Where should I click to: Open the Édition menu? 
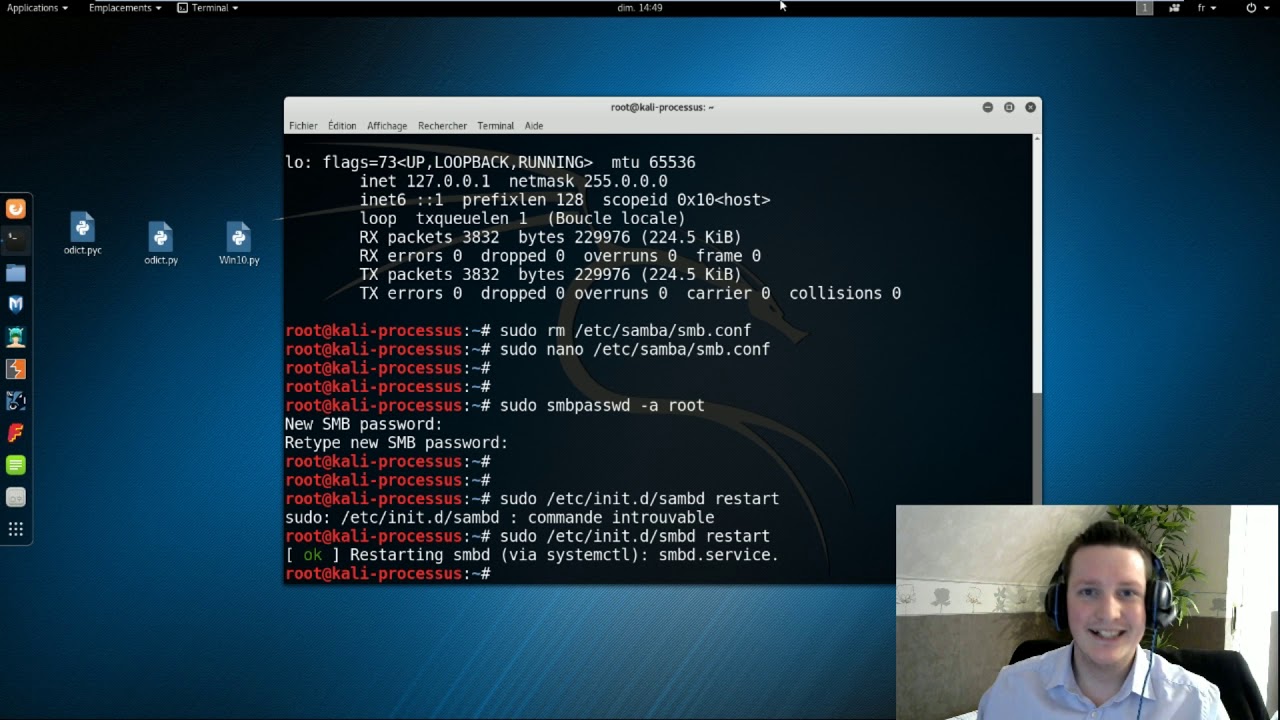342,126
